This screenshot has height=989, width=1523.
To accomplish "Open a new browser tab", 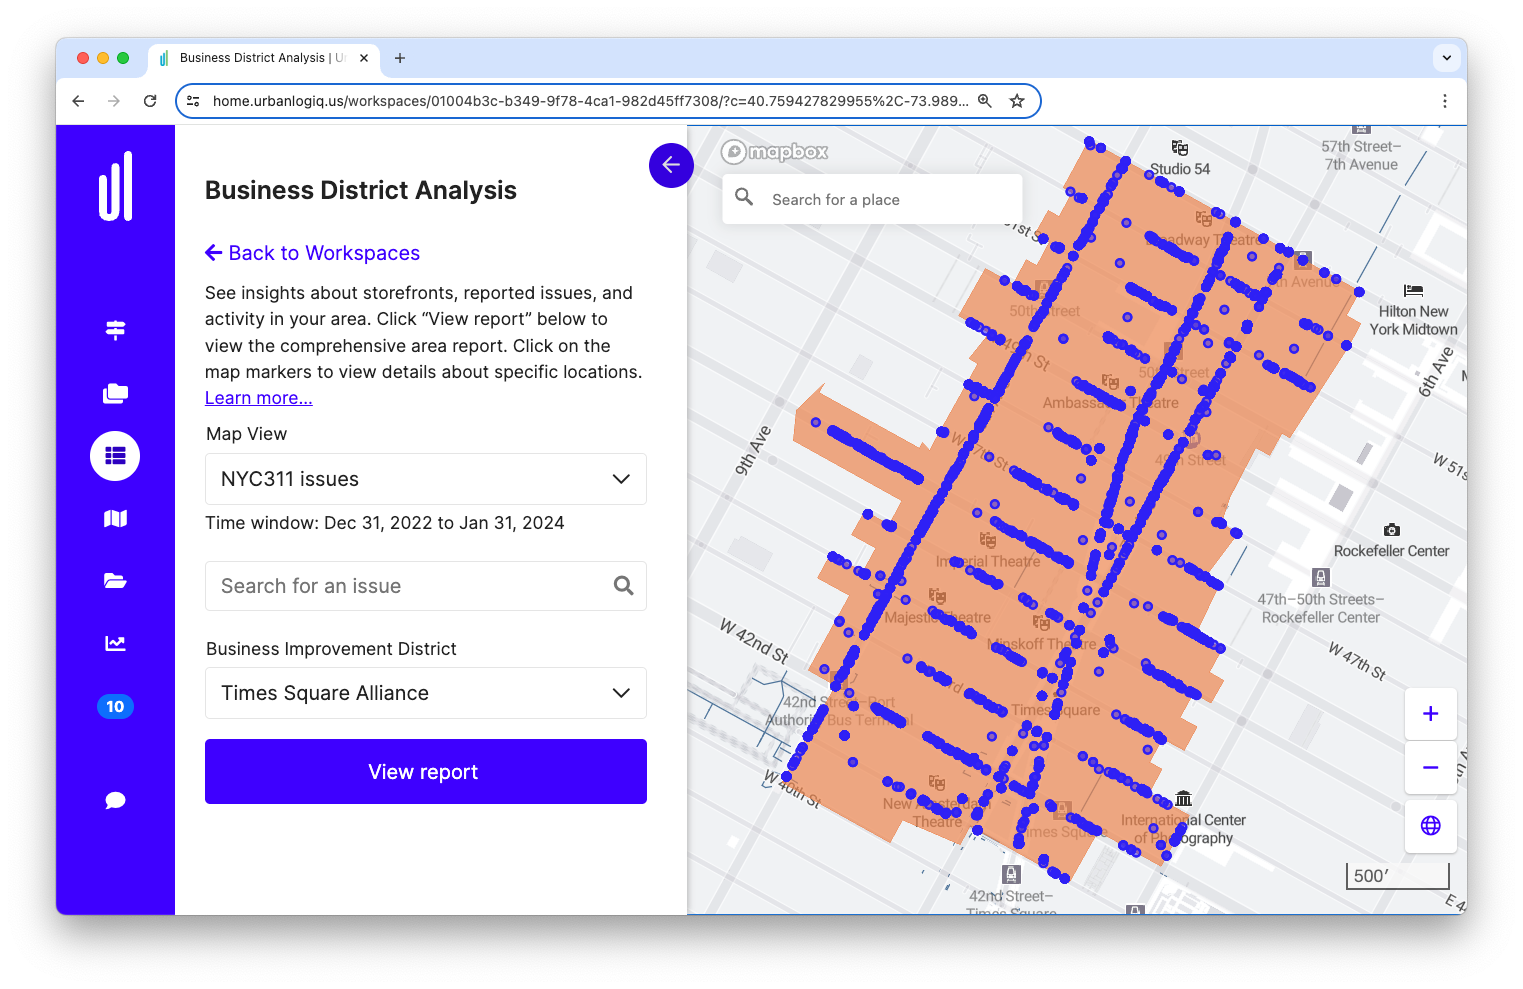I will 400,58.
